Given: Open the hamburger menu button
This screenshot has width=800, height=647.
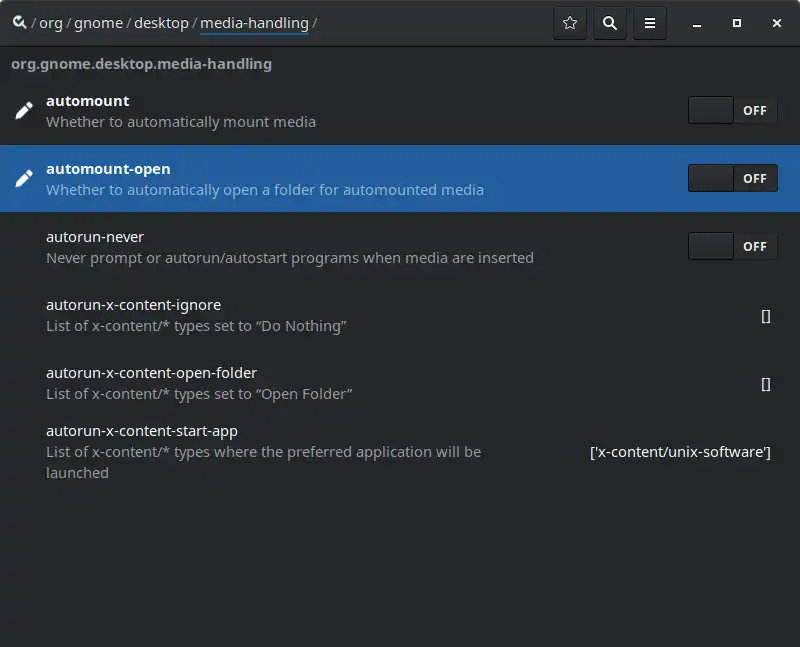Looking at the screenshot, I should click(649, 23).
